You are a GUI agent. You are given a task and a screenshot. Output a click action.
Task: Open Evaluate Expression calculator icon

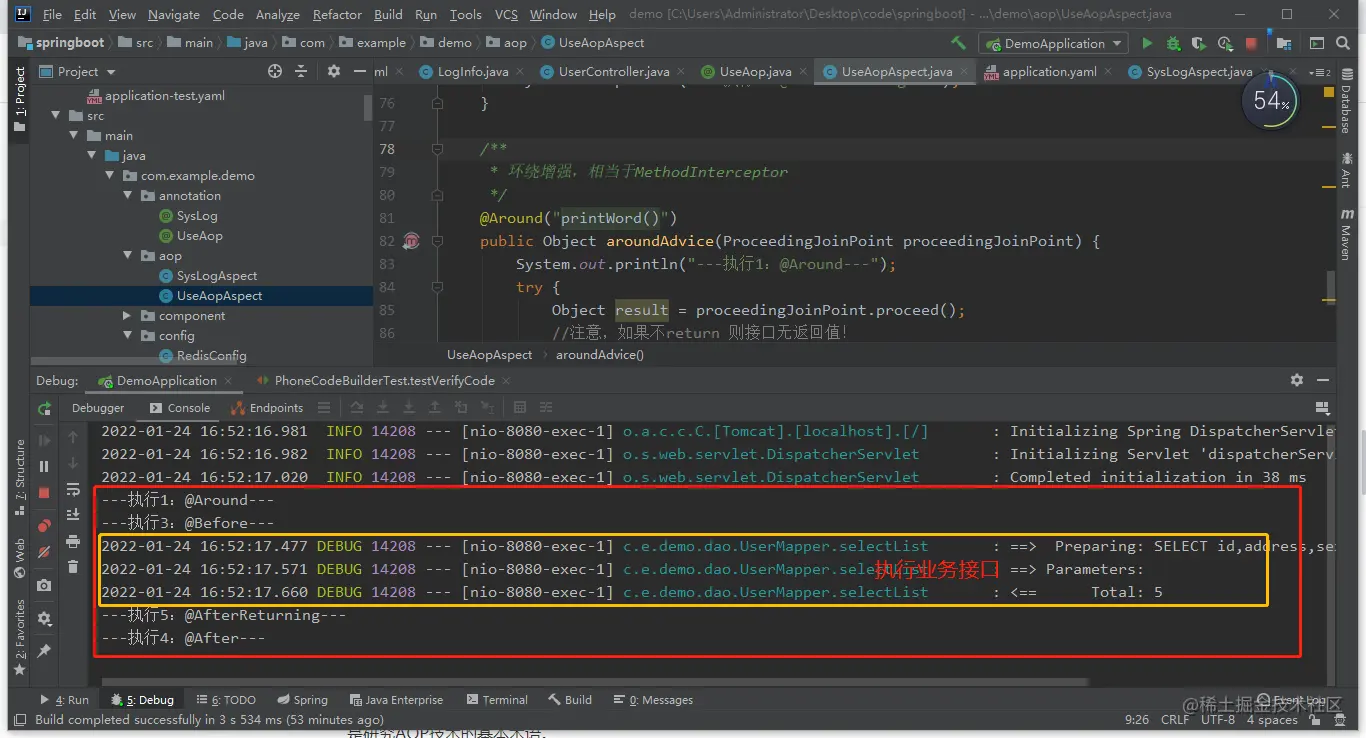(x=519, y=407)
